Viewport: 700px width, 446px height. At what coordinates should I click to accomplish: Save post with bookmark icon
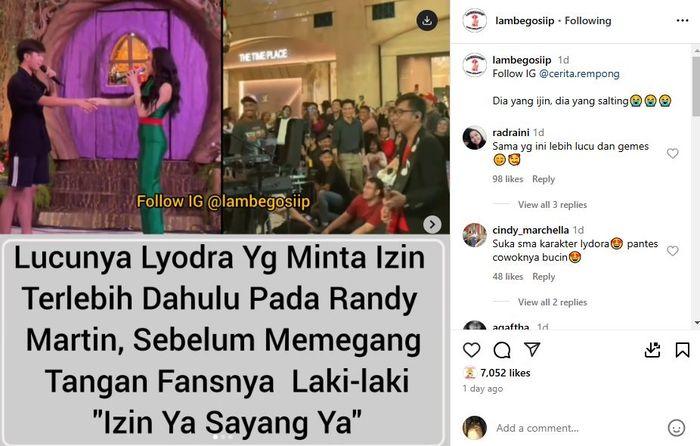coord(682,350)
